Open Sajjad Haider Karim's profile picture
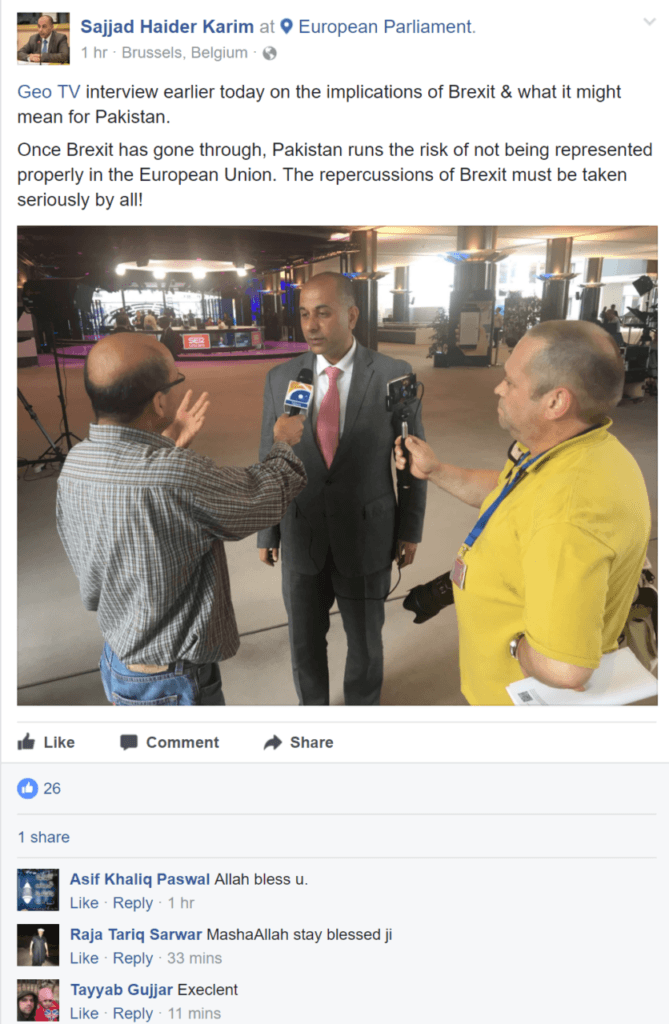The width and height of the screenshot is (669, 1024). (43, 39)
